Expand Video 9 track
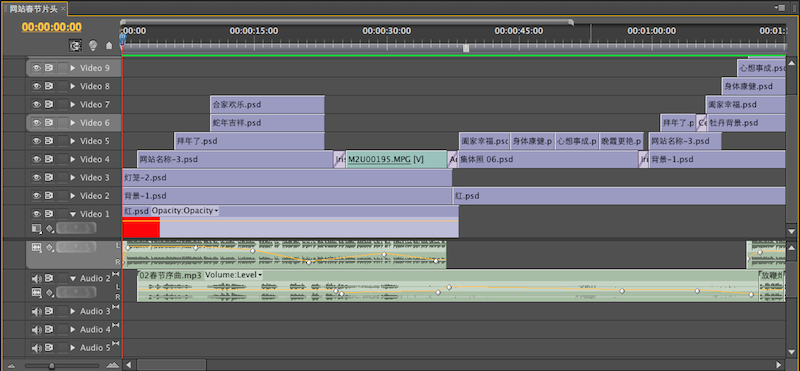 (73, 68)
